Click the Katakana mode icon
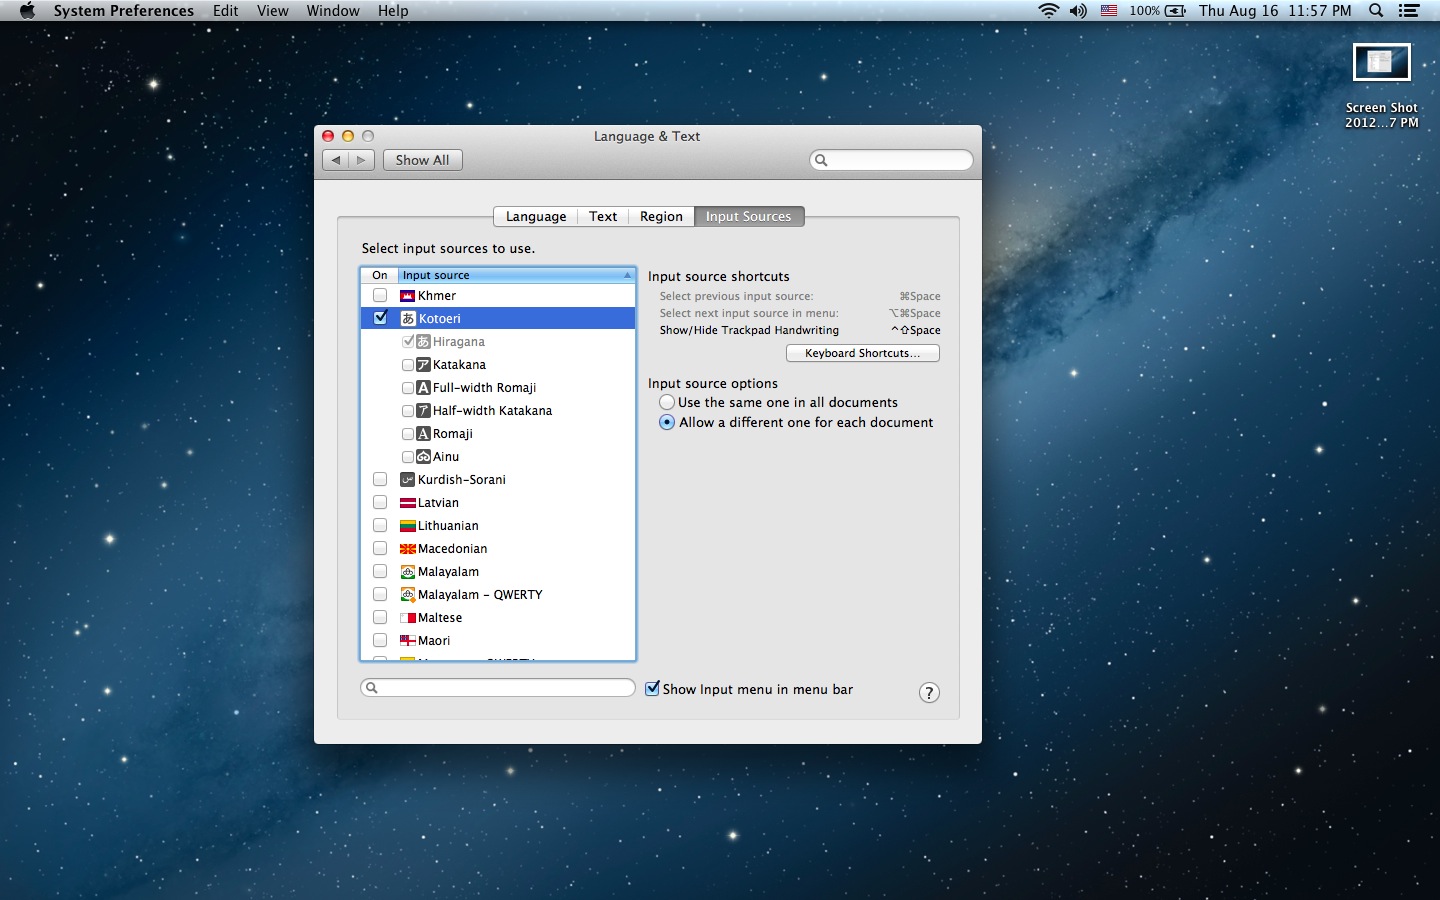This screenshot has height=900, width=1440. pyautogui.click(x=423, y=365)
